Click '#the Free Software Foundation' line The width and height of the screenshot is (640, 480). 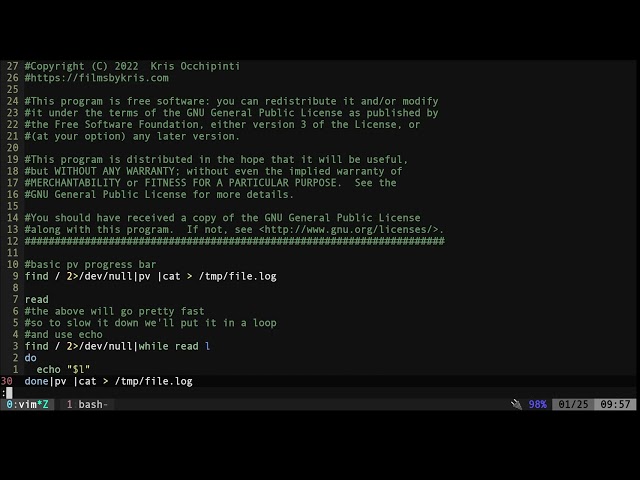tap(222, 124)
